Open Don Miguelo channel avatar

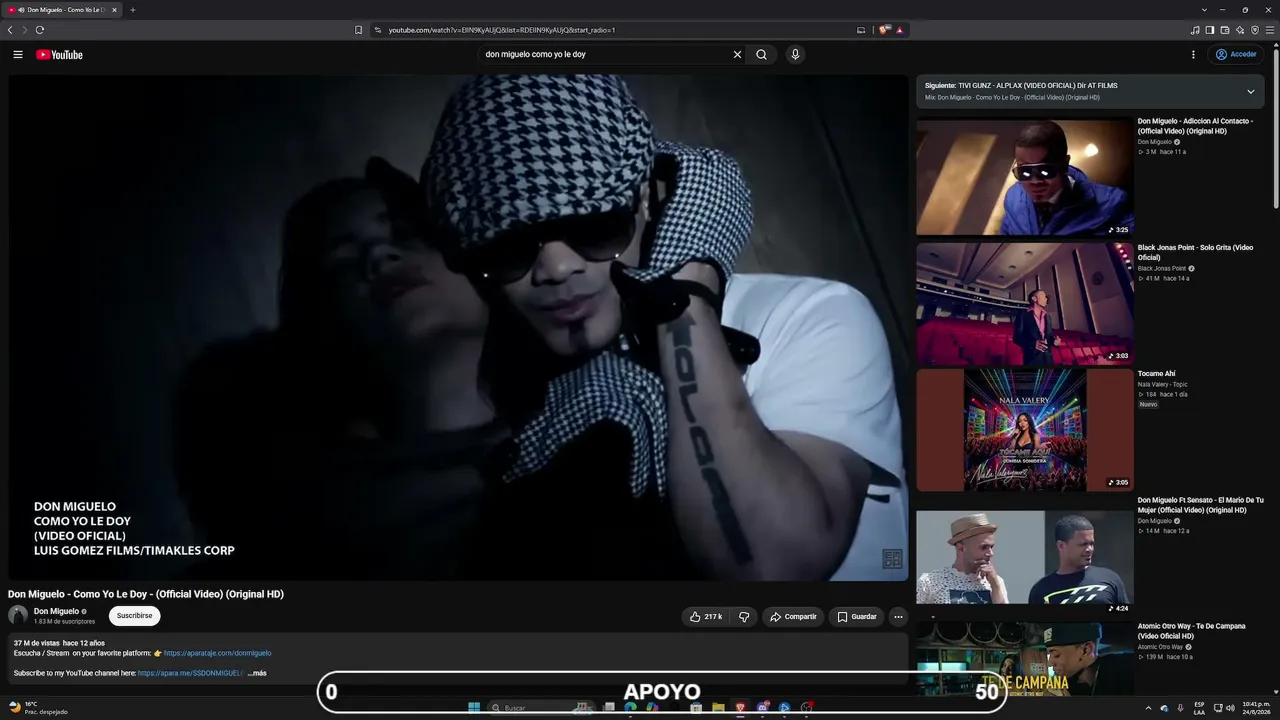(18, 616)
